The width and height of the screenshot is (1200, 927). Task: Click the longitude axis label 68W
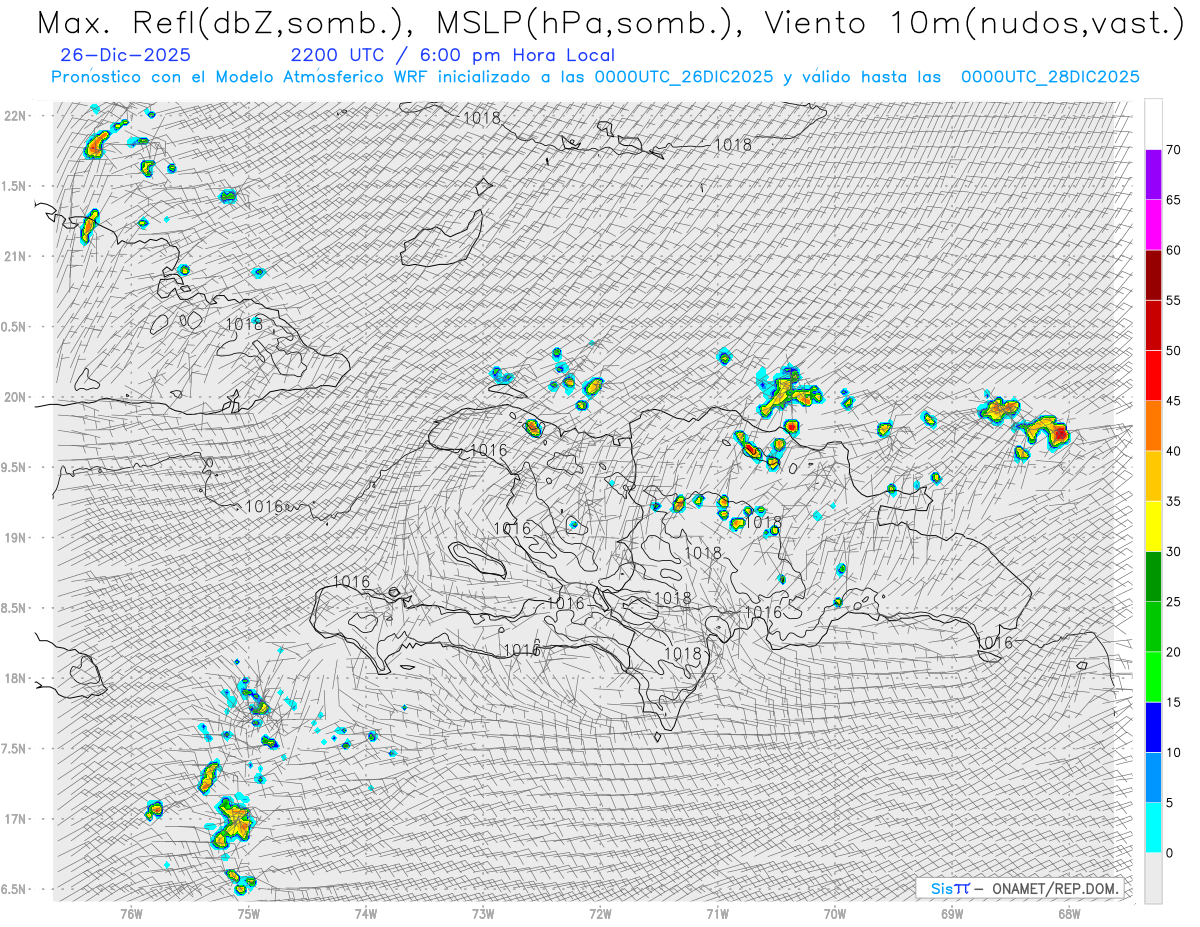[x=1069, y=913]
